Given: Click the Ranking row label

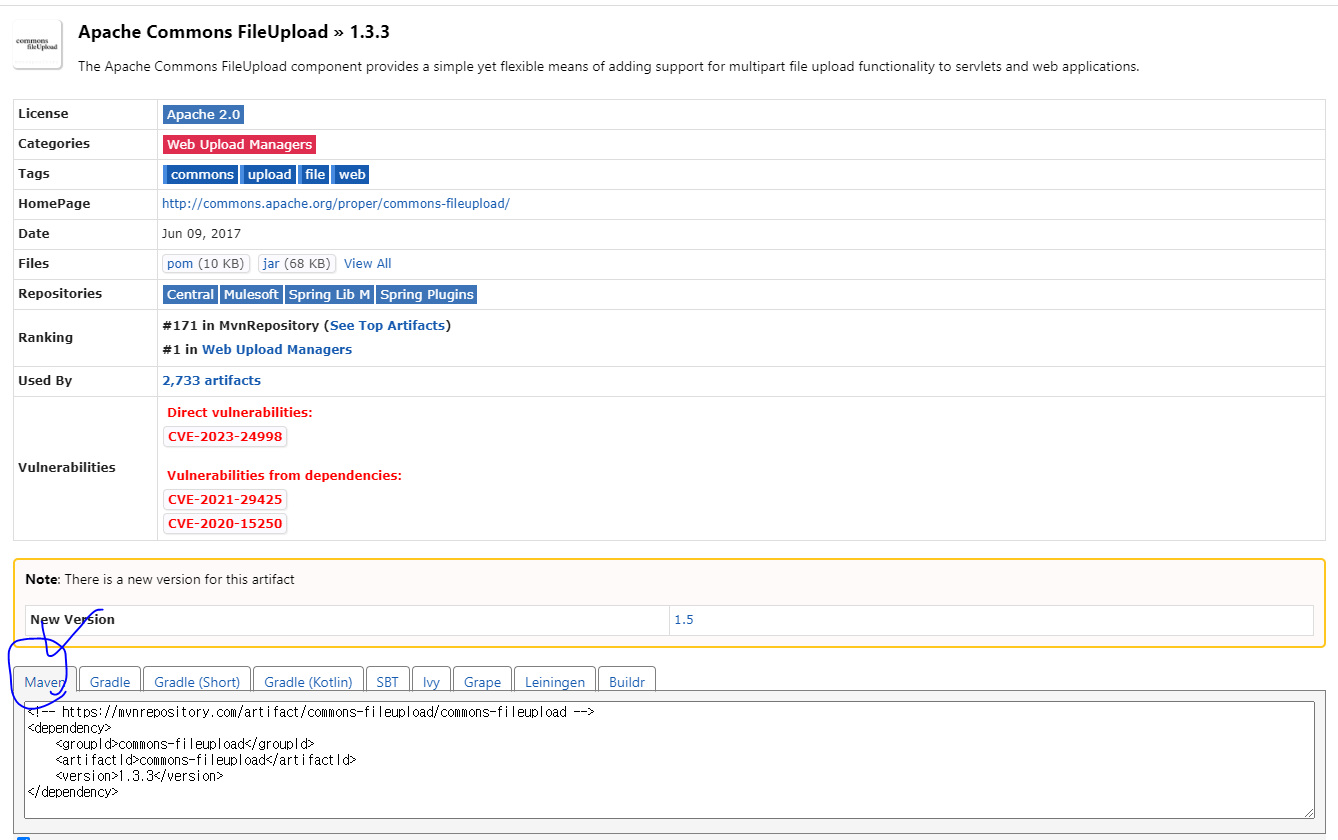Looking at the screenshot, I should [x=45, y=337].
